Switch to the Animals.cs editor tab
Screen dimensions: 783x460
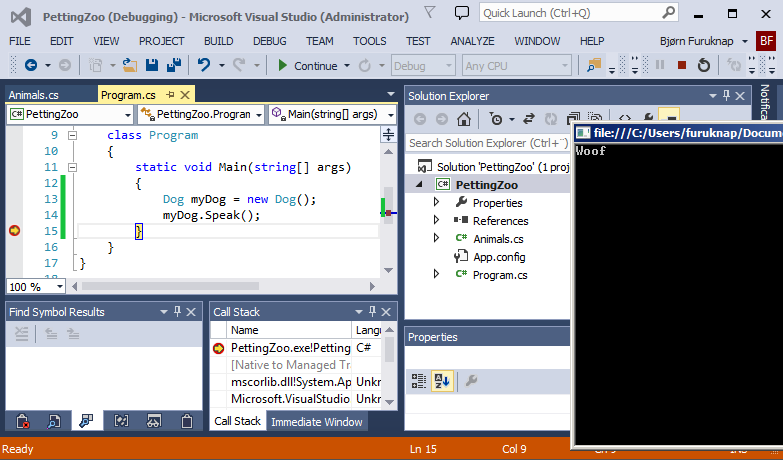(33, 94)
